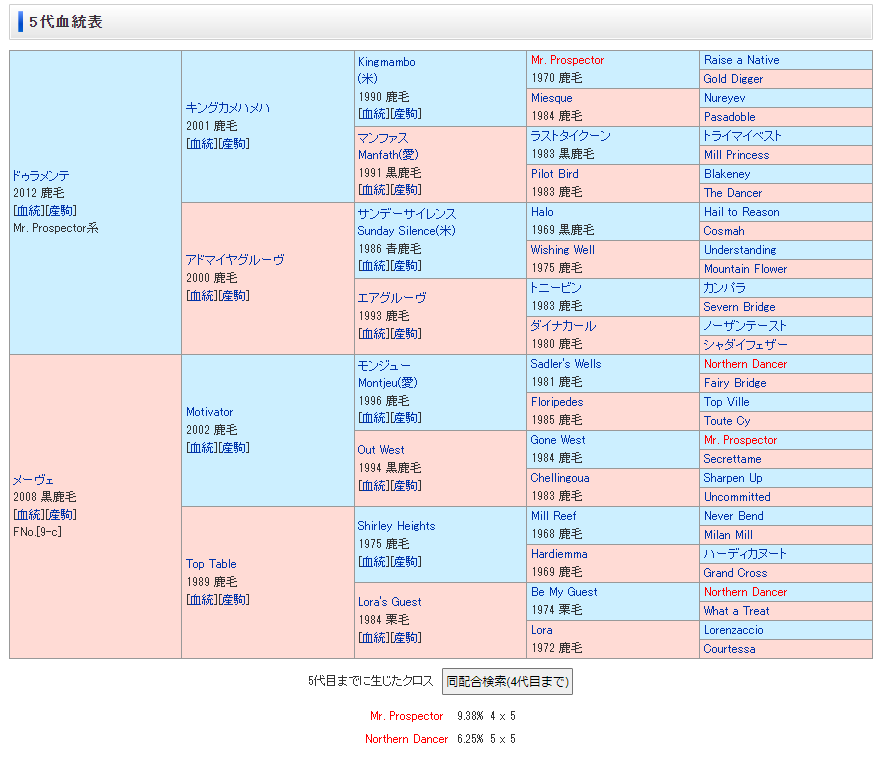
Task: Open the Lora's Guest horse link
Action: coord(389,602)
